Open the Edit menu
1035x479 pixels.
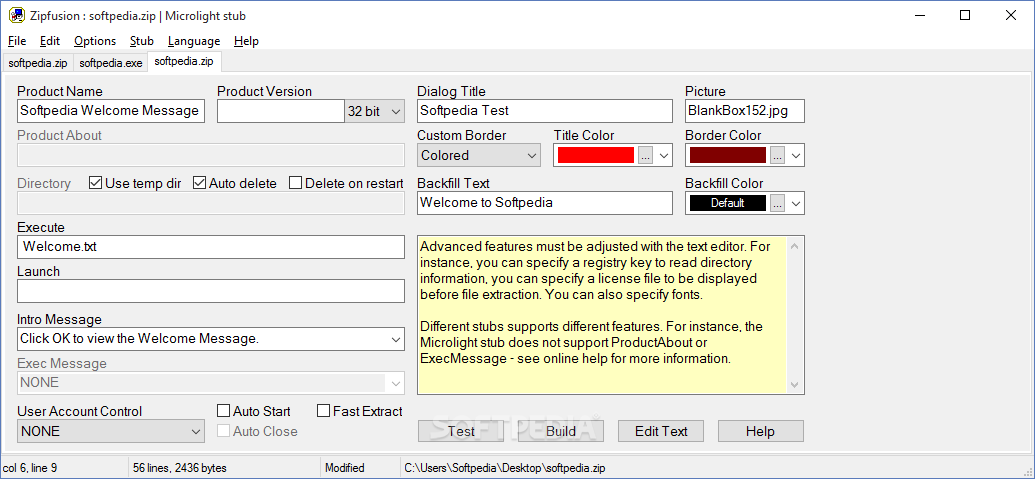point(50,41)
